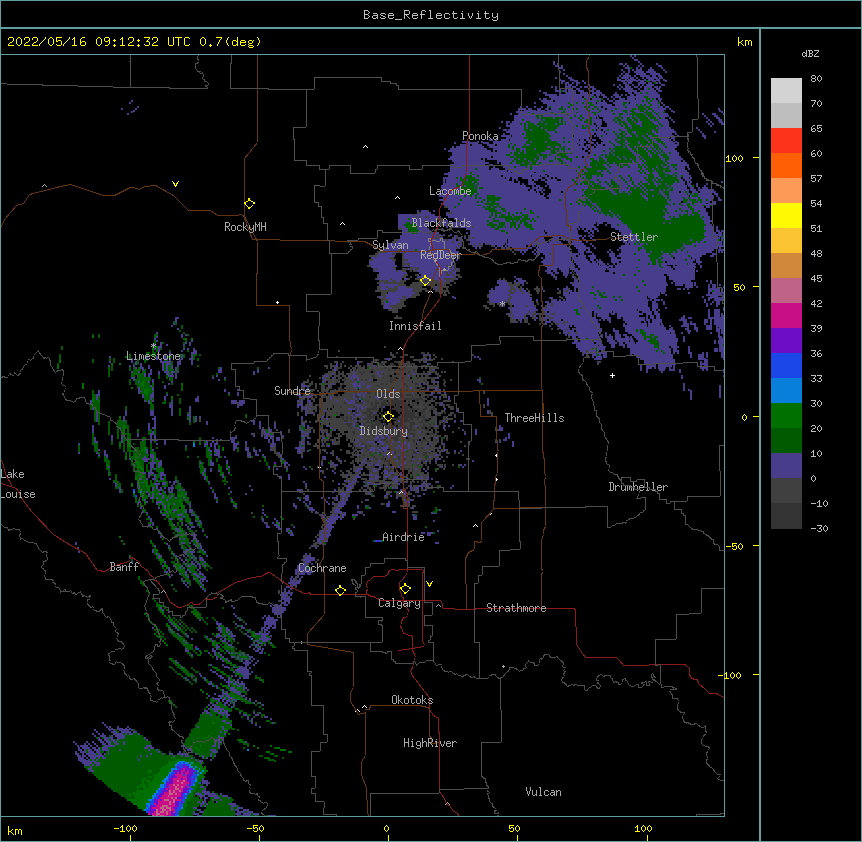Click the Banff town label
The width and height of the screenshot is (862, 842).
[x=124, y=567]
